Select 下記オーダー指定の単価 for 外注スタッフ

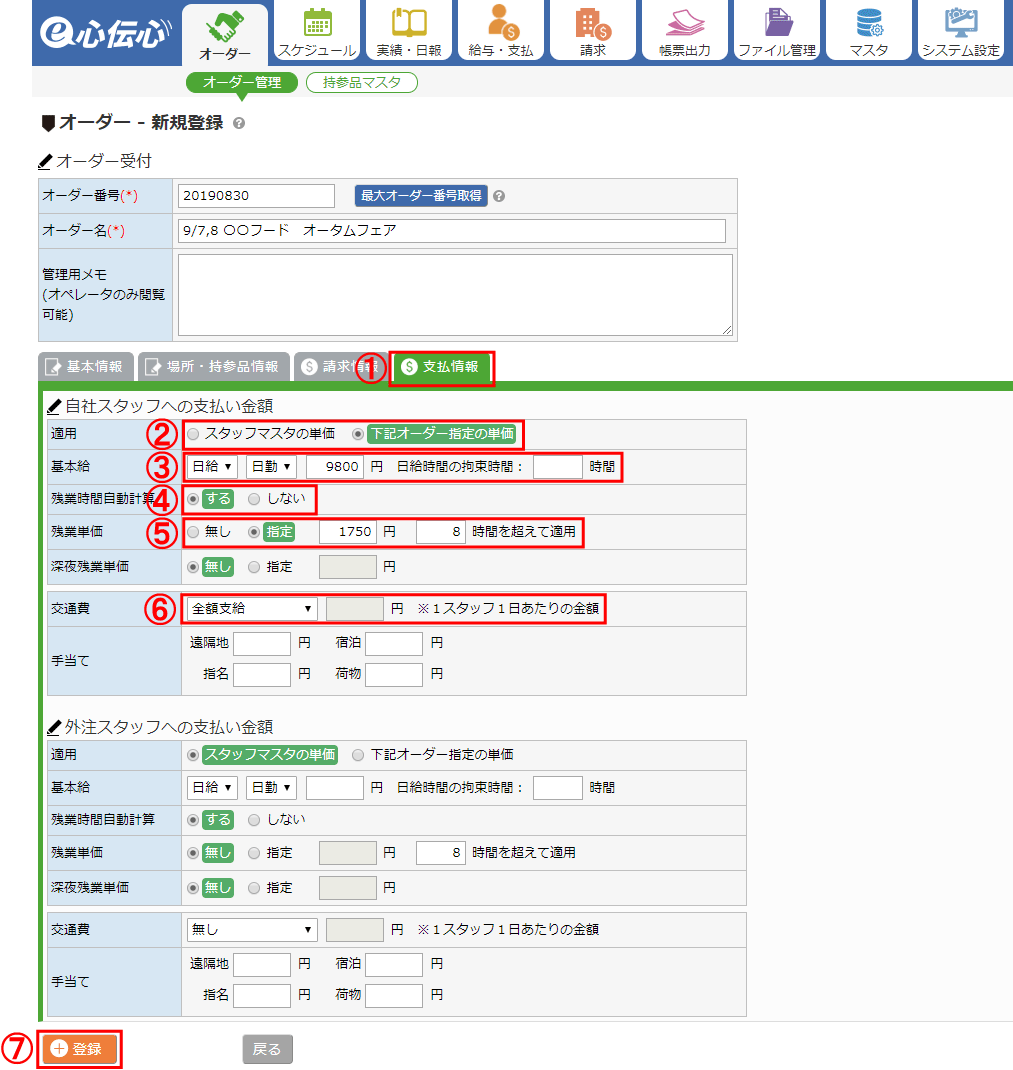click(x=358, y=755)
